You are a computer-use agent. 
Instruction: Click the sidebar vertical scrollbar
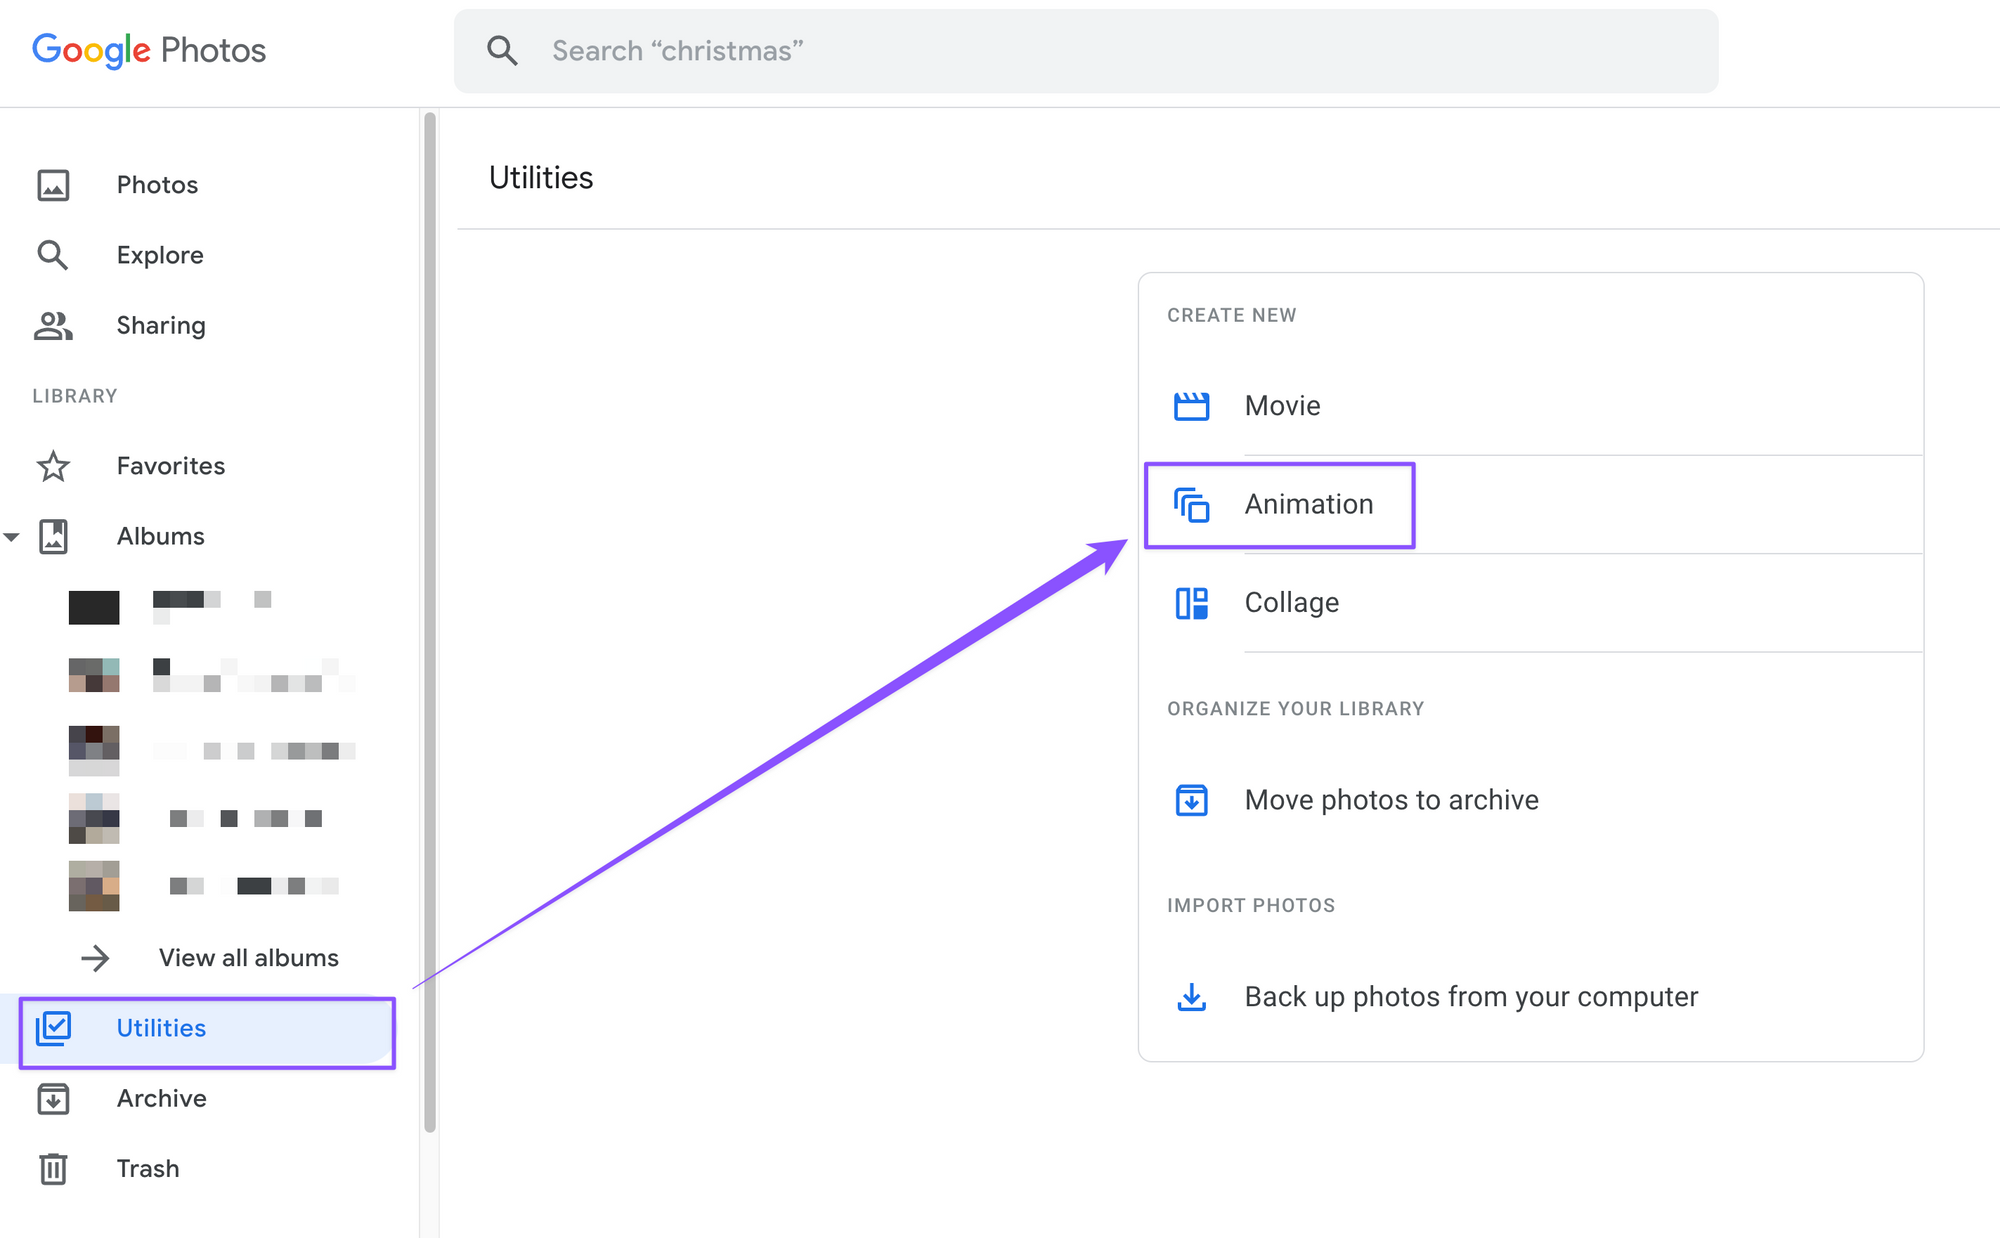(430, 622)
